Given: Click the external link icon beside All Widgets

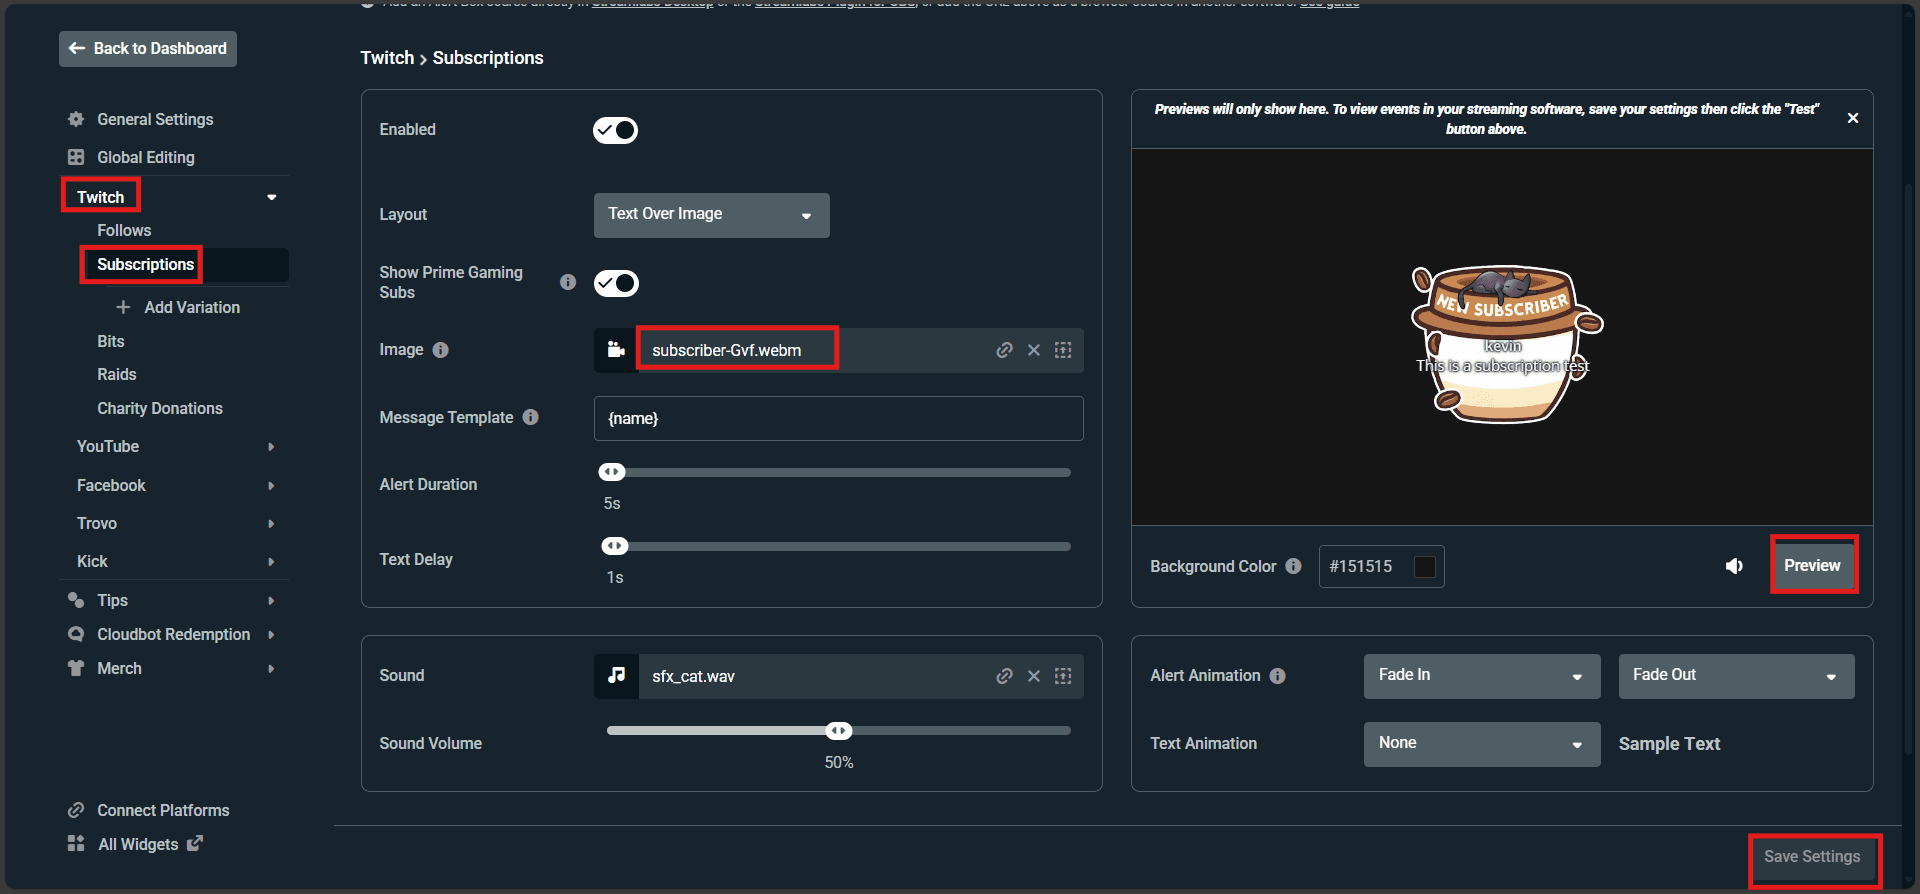Looking at the screenshot, I should tap(195, 843).
